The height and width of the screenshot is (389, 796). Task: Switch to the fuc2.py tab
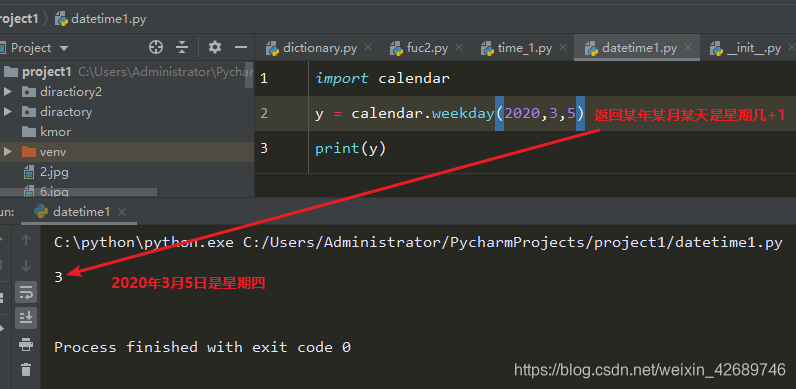click(x=419, y=48)
